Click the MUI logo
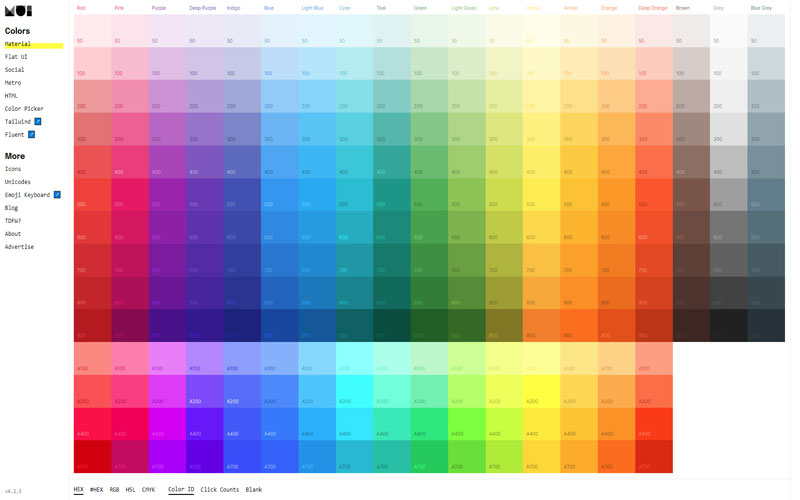800x500 pixels. point(18,10)
